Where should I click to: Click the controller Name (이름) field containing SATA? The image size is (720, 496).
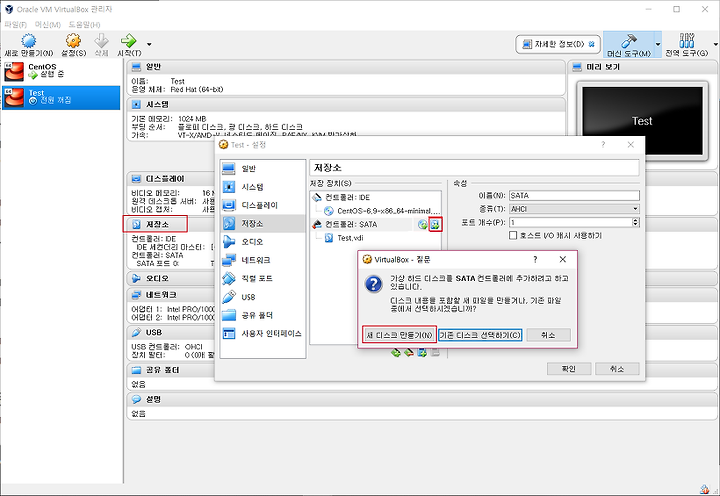[x=574, y=196]
